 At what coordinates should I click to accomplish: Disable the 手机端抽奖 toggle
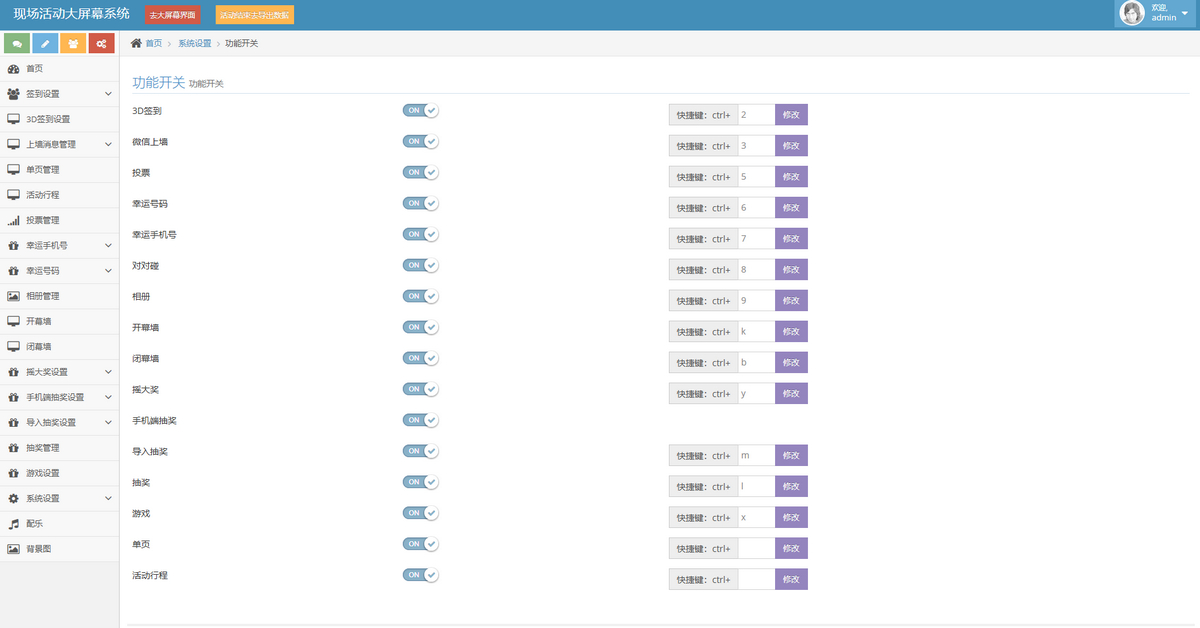[420, 420]
